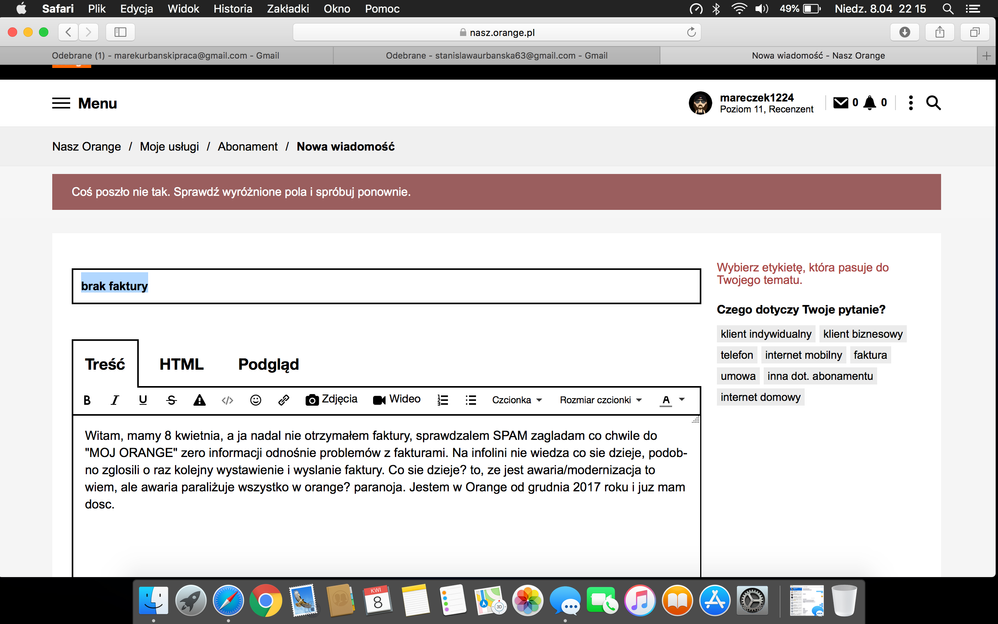This screenshot has width=998, height=624.
Task: Select internet mobilny label
Action: [x=803, y=355]
